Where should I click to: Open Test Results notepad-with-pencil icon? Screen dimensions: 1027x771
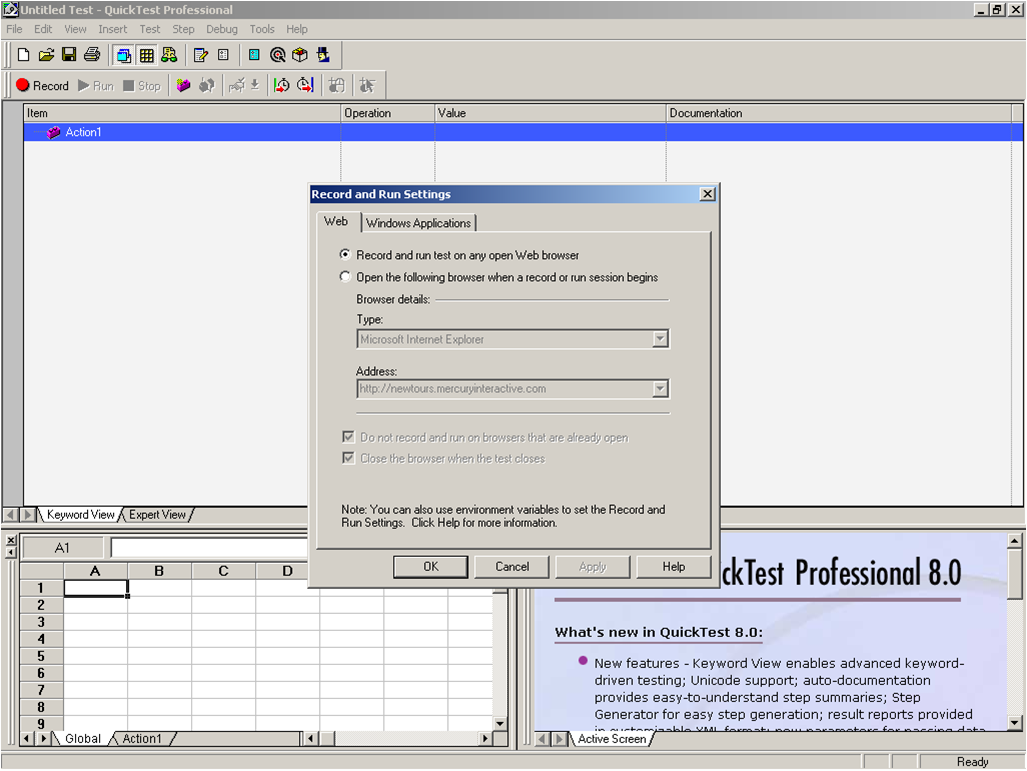[x=200, y=55]
